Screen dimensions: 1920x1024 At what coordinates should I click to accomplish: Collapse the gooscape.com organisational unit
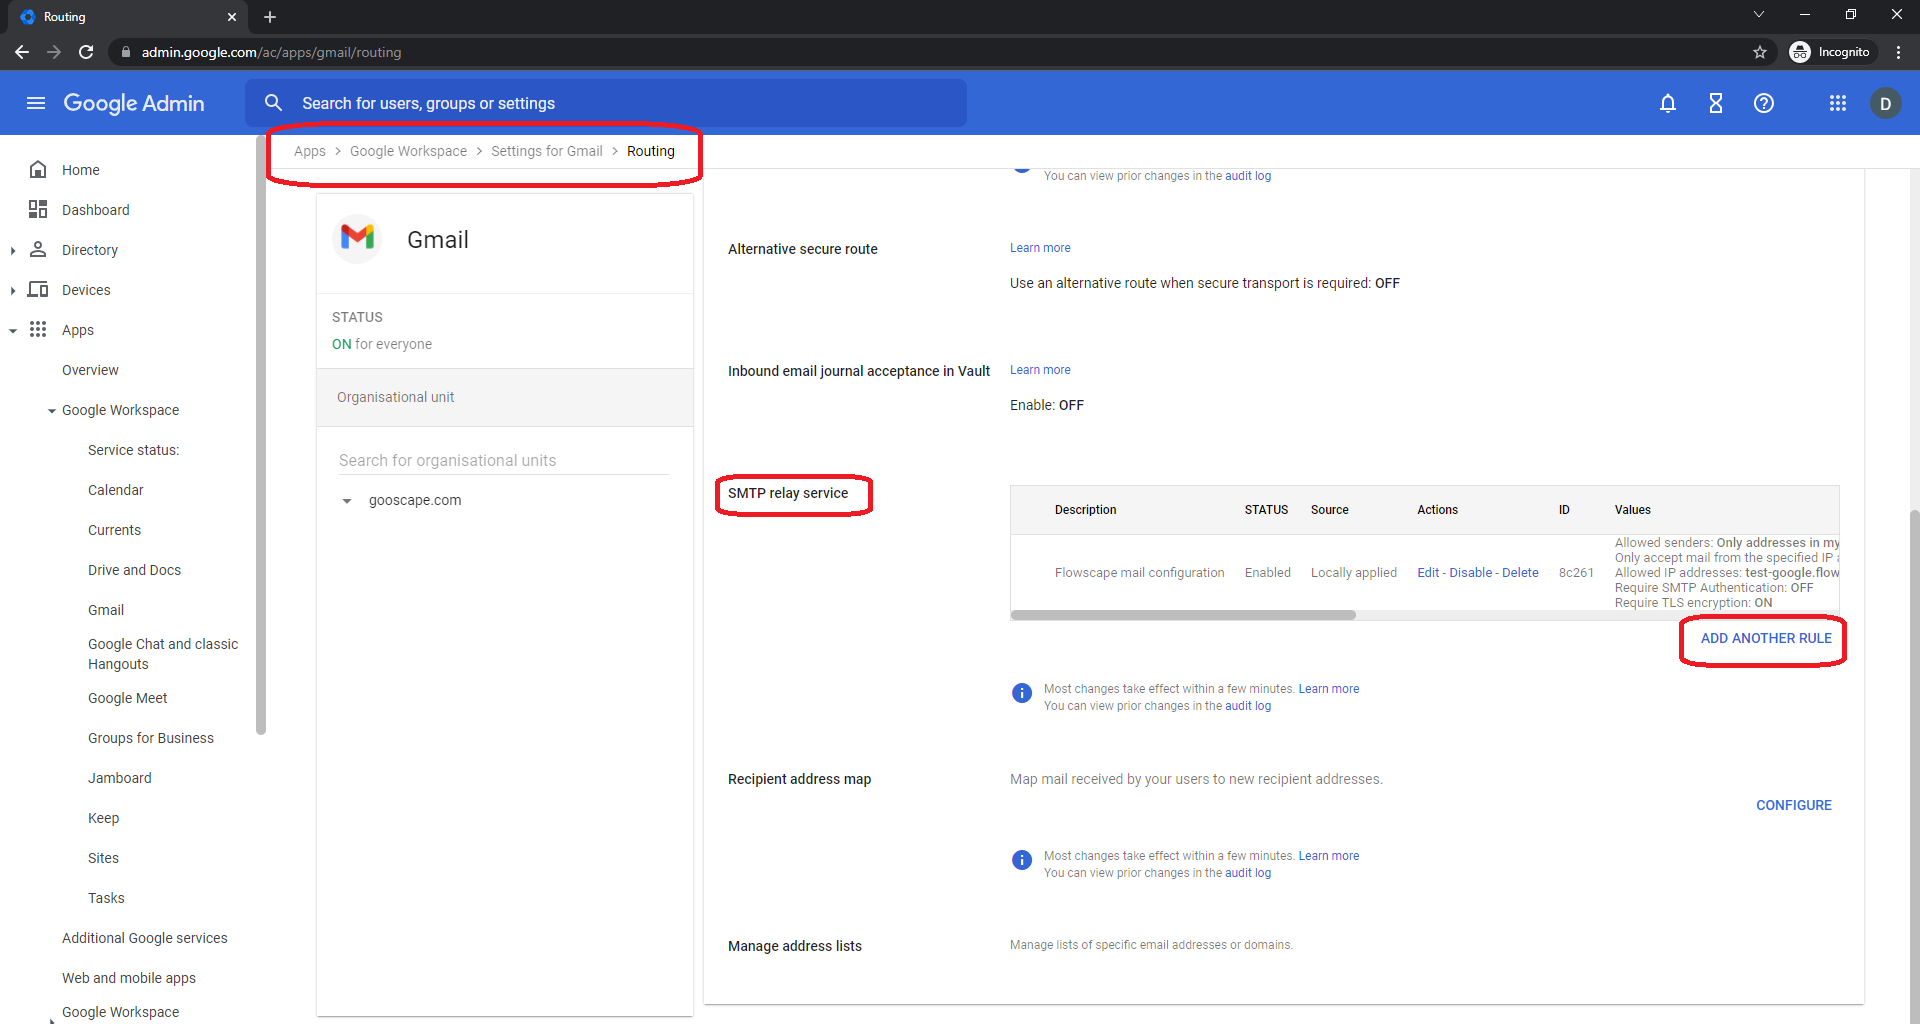click(347, 501)
